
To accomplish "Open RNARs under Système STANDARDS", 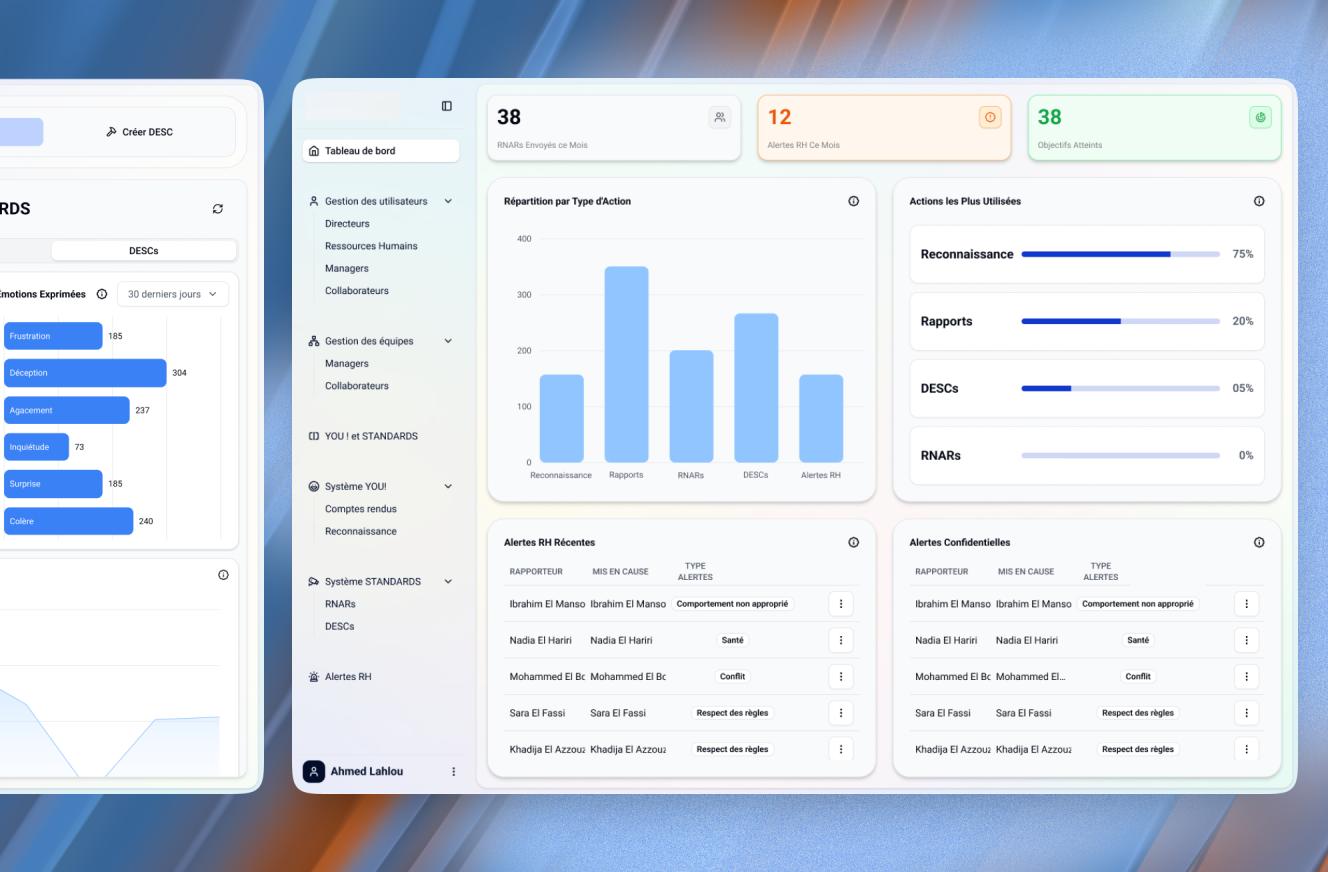I will pyautogui.click(x=340, y=604).
